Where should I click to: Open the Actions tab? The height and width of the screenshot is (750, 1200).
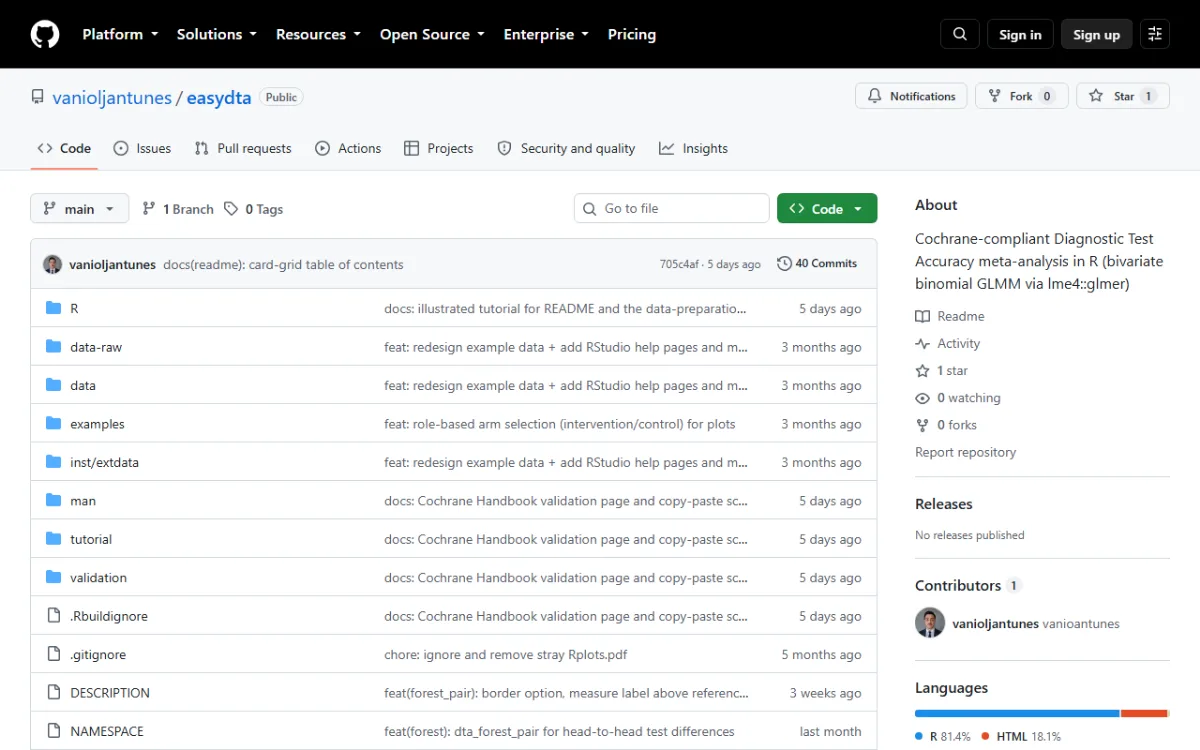348,148
